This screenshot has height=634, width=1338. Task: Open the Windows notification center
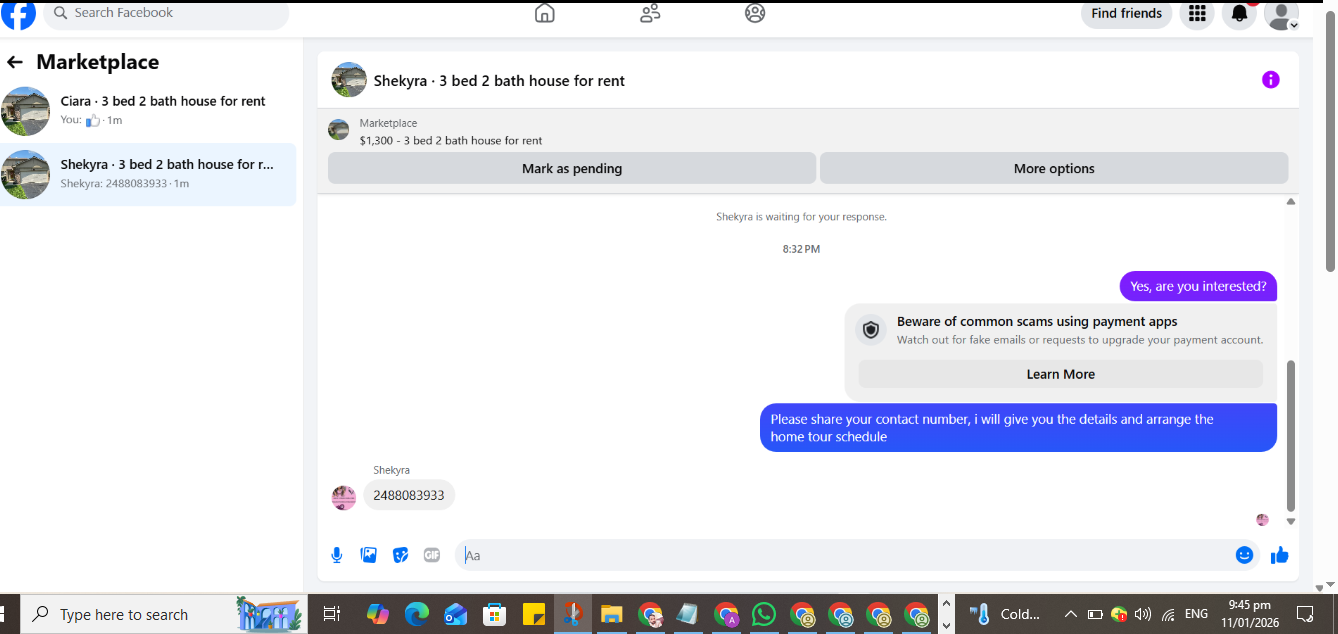pos(1305,614)
